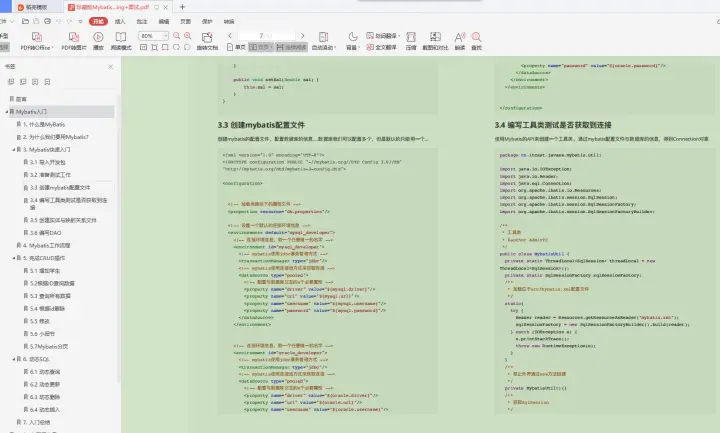This screenshot has width=720, height=433.
Task: Open the 批注 ribbon tab
Action: (142, 22)
